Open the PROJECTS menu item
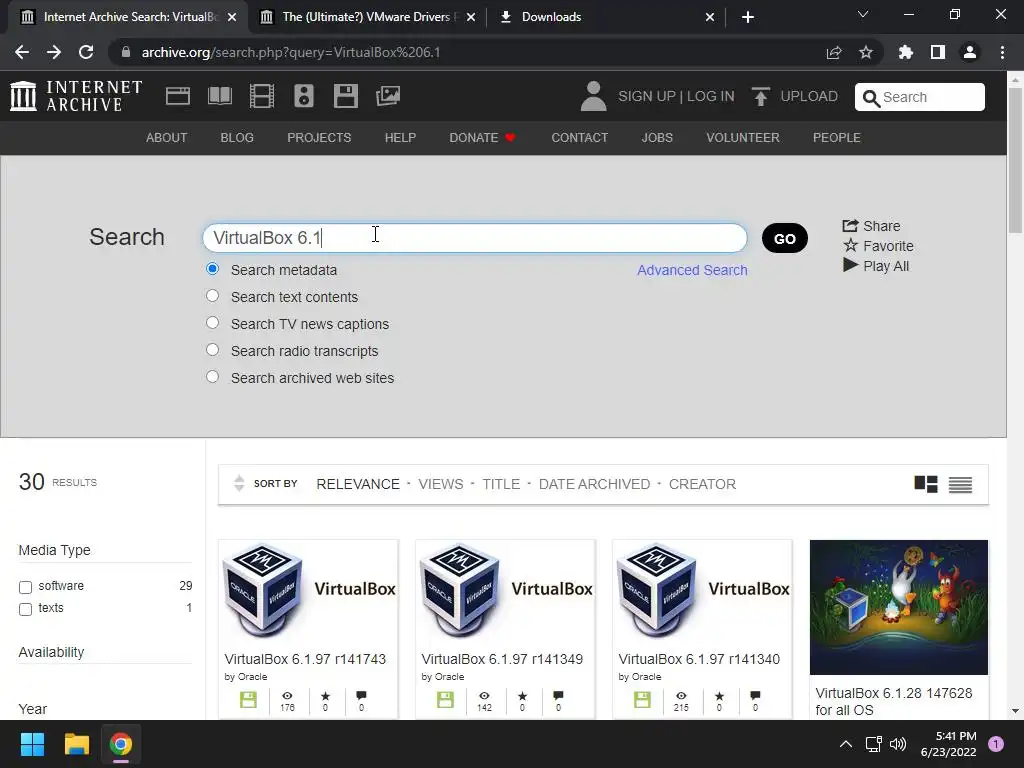1024x768 pixels. pyautogui.click(x=319, y=138)
